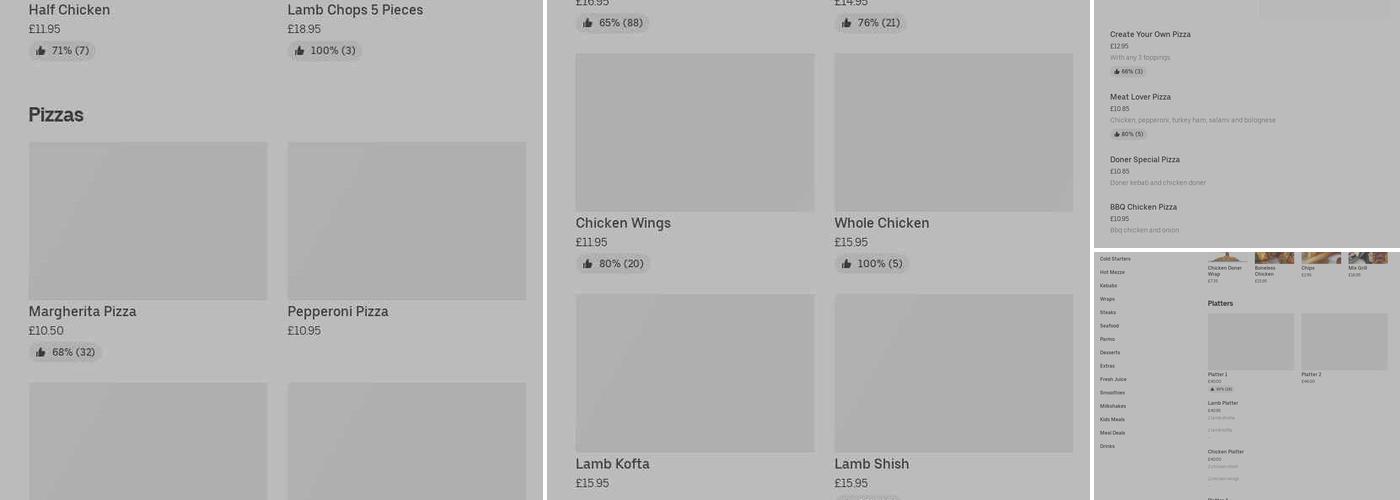Click the 76% (21) thumbs-up rating
Screen dimensions: 1400x500
coord(870,23)
